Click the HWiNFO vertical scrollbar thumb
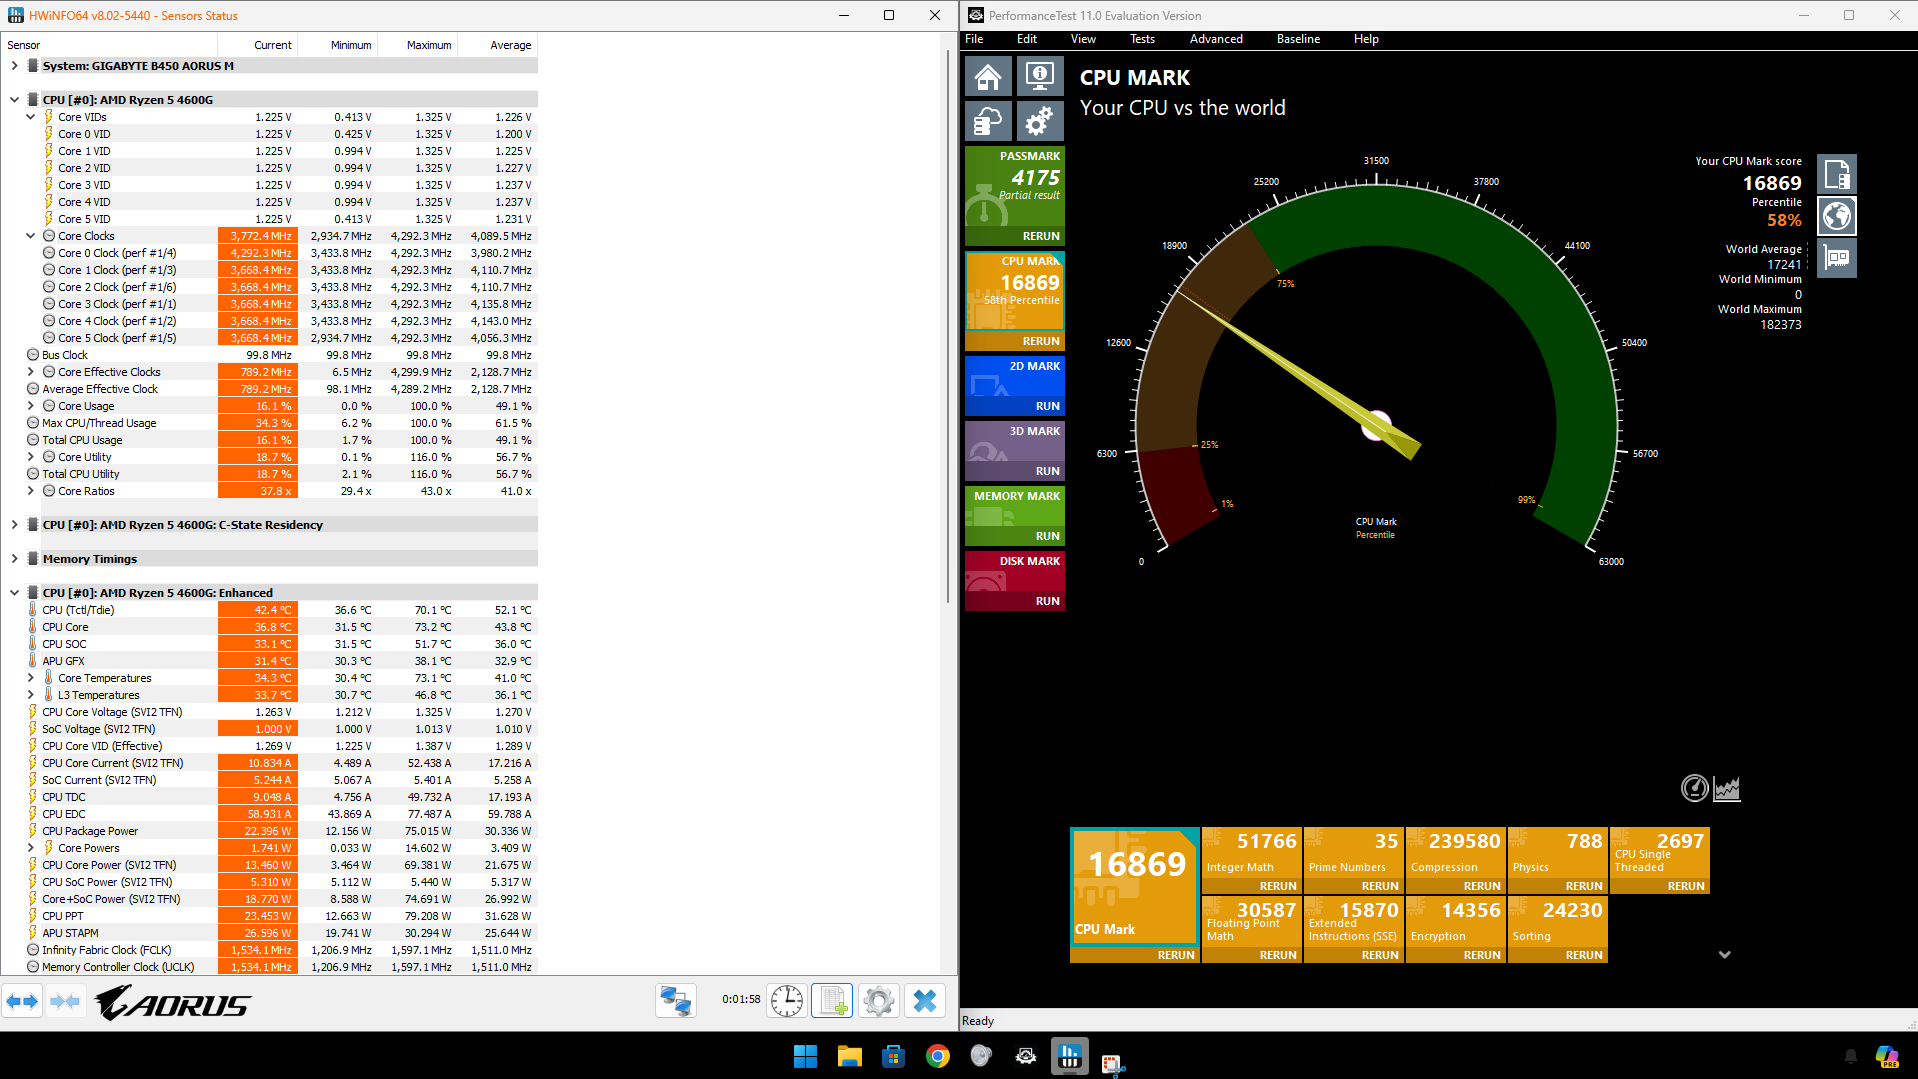This screenshot has height=1079, width=1918. pos(948,326)
